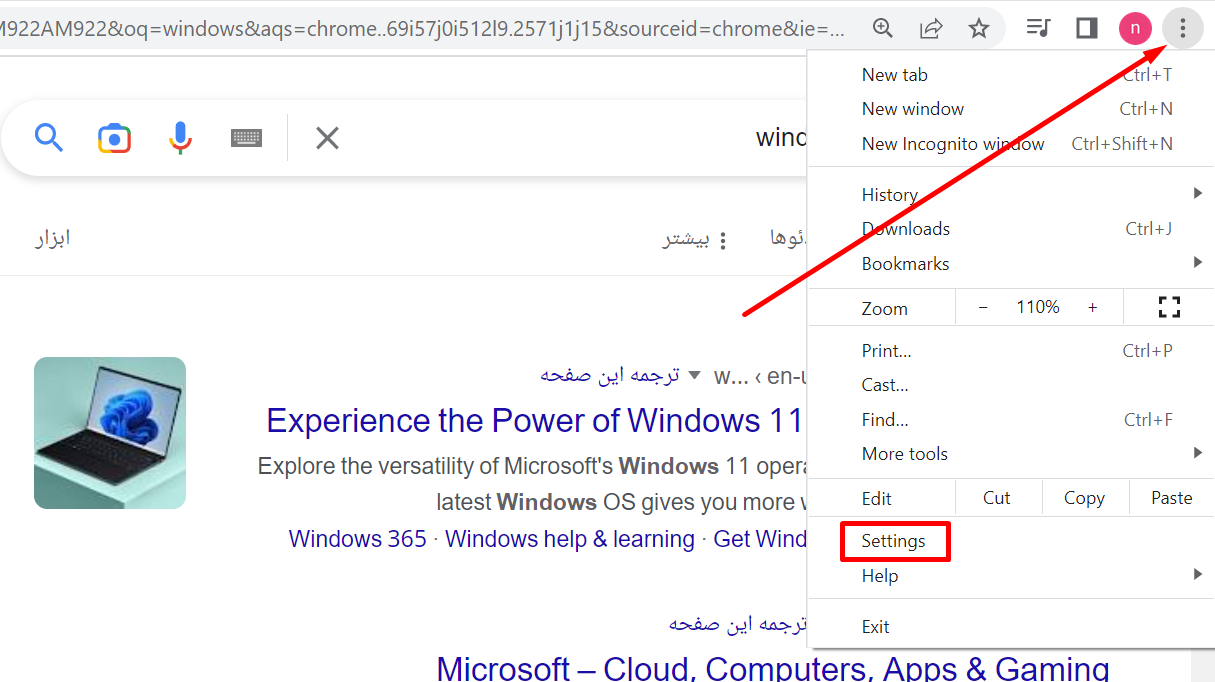Open Google Lens image search camera icon
This screenshot has height=682, width=1215.
[x=115, y=138]
